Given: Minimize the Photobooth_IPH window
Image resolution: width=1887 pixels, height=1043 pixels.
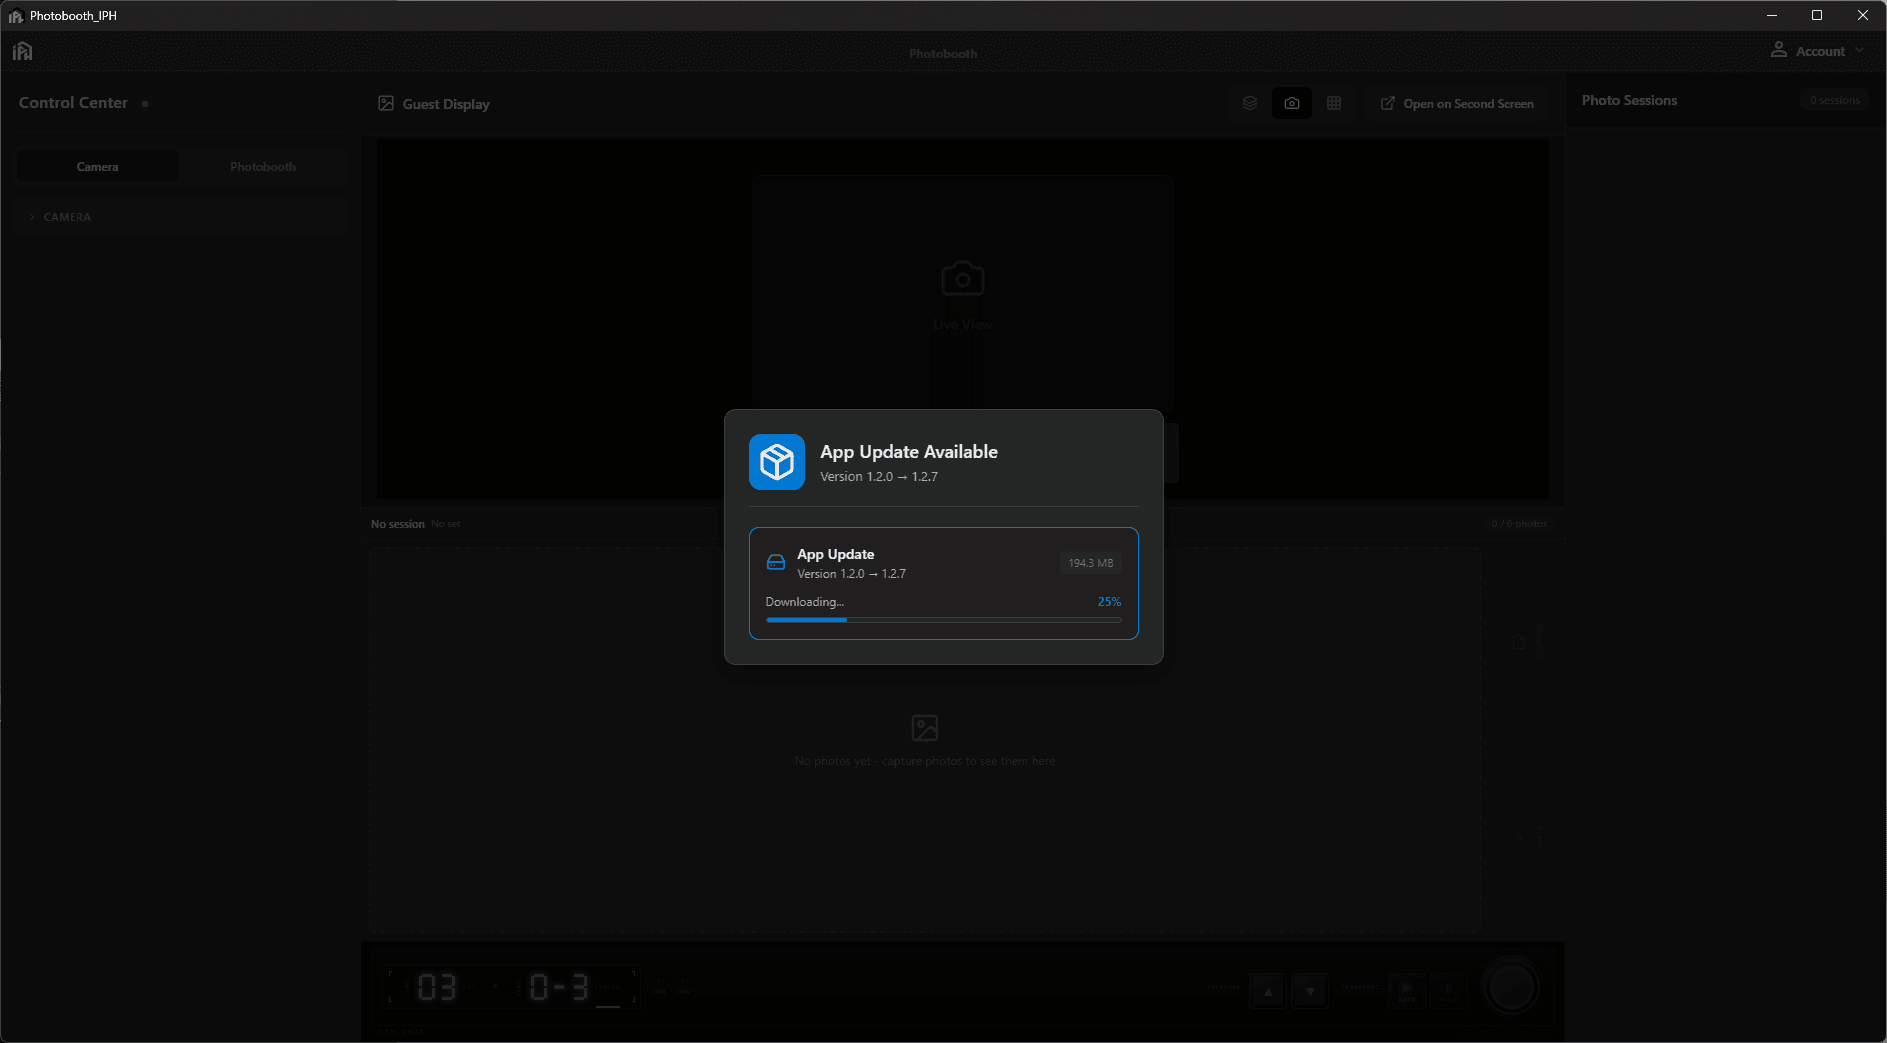Looking at the screenshot, I should 1772,15.
